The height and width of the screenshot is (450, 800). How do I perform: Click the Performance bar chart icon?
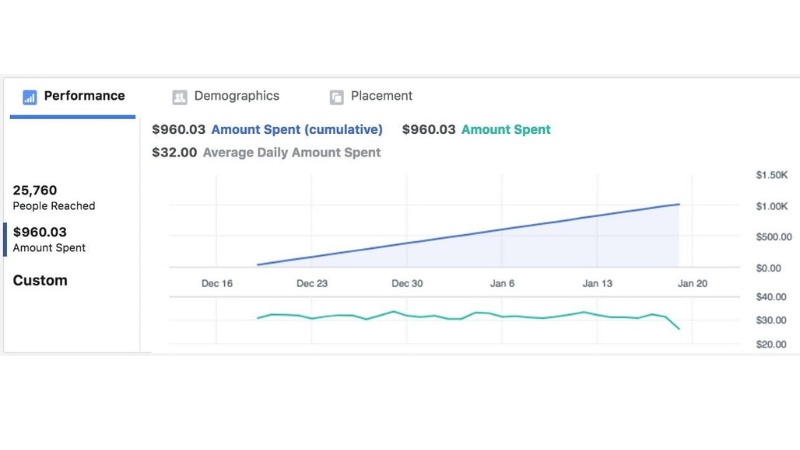29,97
